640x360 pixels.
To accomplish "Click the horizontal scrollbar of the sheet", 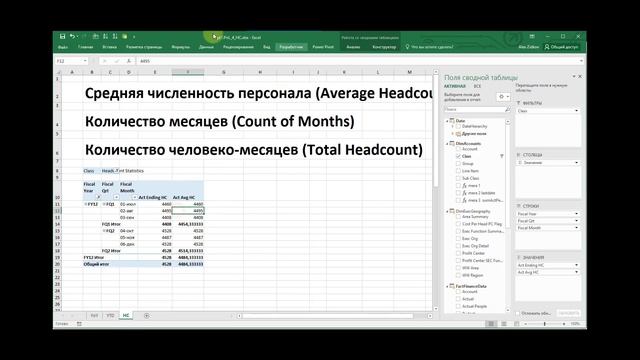I will pyautogui.click(x=328, y=316).
